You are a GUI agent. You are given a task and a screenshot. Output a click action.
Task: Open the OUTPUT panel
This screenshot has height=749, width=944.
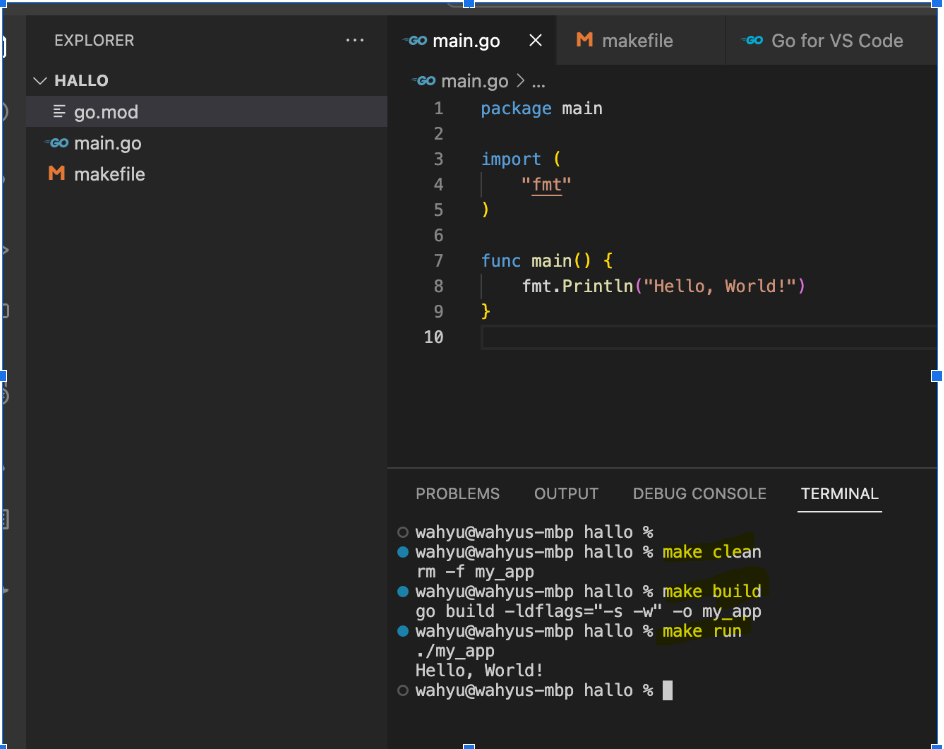[x=566, y=493]
